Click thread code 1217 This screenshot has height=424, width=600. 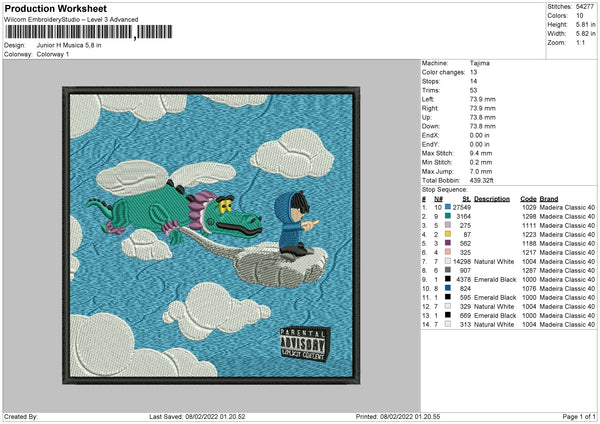point(530,252)
